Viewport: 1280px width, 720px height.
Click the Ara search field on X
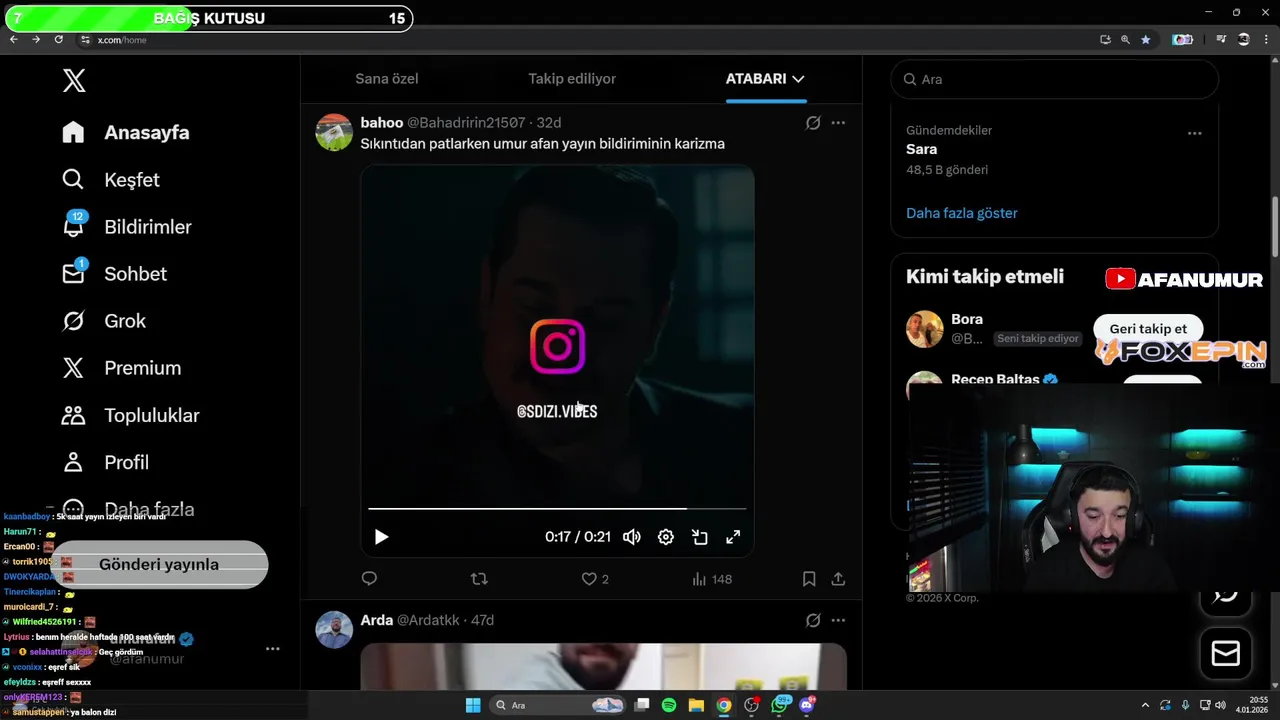tap(1054, 79)
